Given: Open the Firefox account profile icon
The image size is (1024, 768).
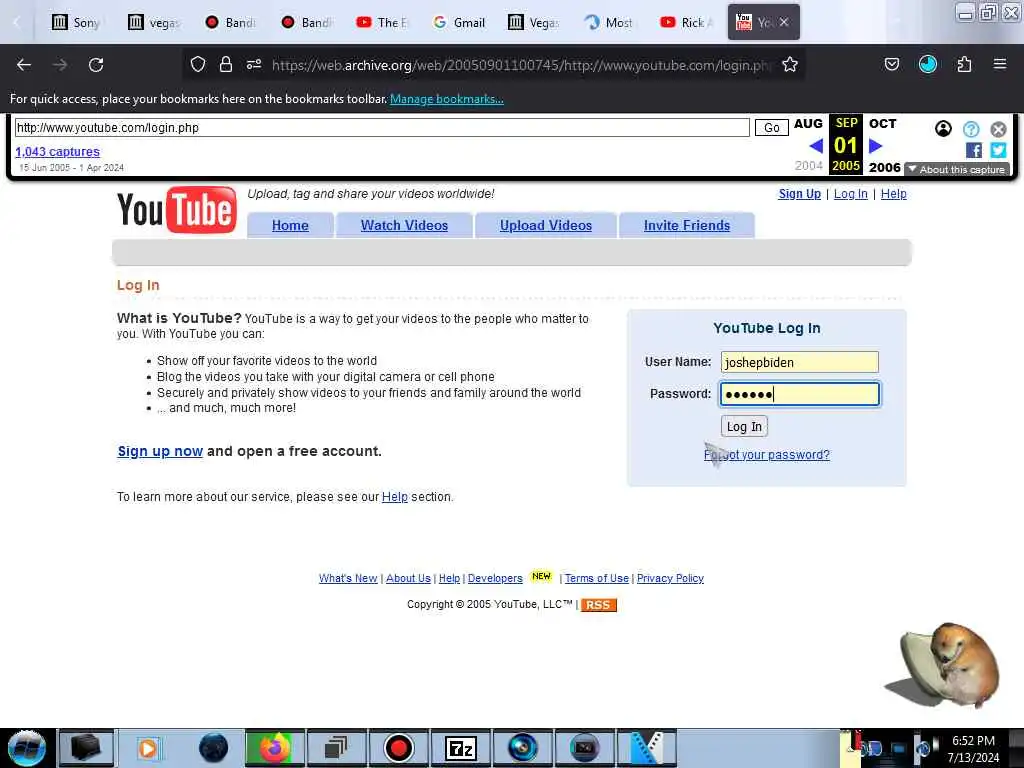Looking at the screenshot, I should pyautogui.click(x=928, y=64).
